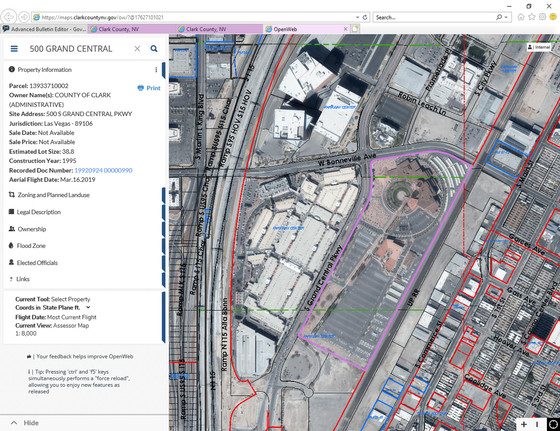Image resolution: width=560 pixels, height=431 pixels.
Task: Switch to second Clark County, NV tab
Action: point(219,29)
